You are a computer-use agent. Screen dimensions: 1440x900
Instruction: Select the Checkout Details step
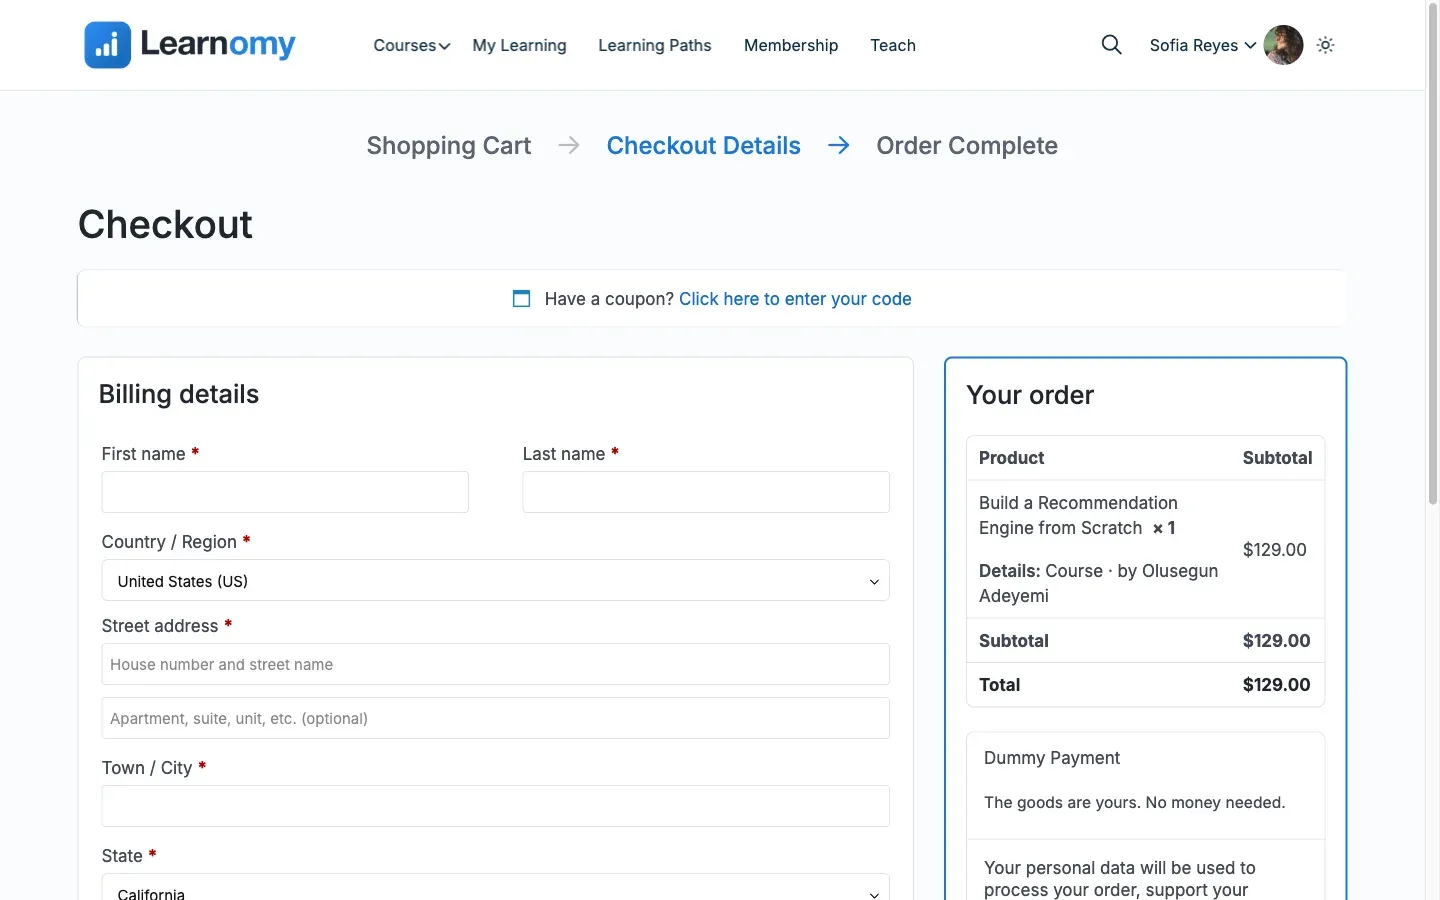pyautogui.click(x=704, y=146)
